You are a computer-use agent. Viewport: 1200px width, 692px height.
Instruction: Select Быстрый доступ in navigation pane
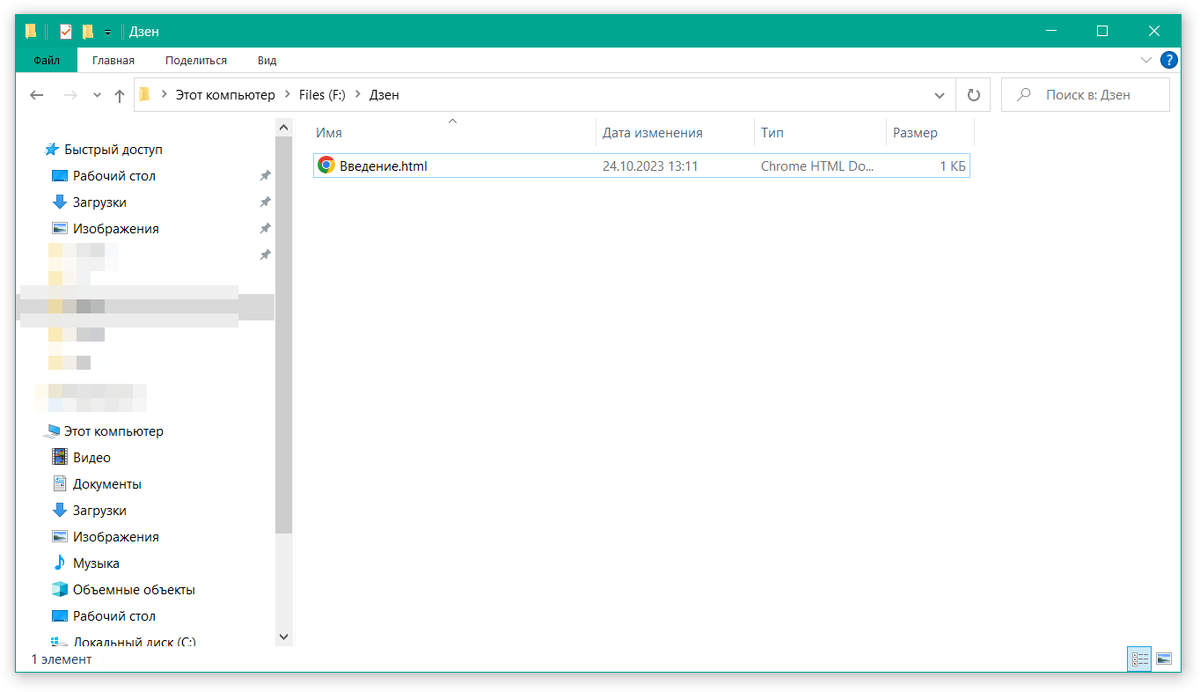coord(113,149)
